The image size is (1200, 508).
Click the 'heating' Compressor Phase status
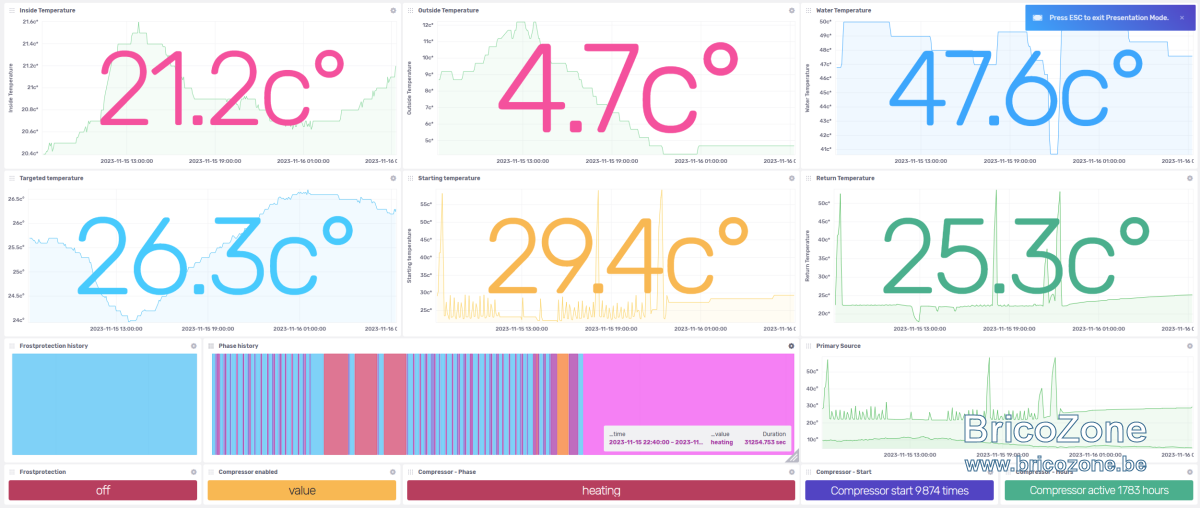(601, 490)
